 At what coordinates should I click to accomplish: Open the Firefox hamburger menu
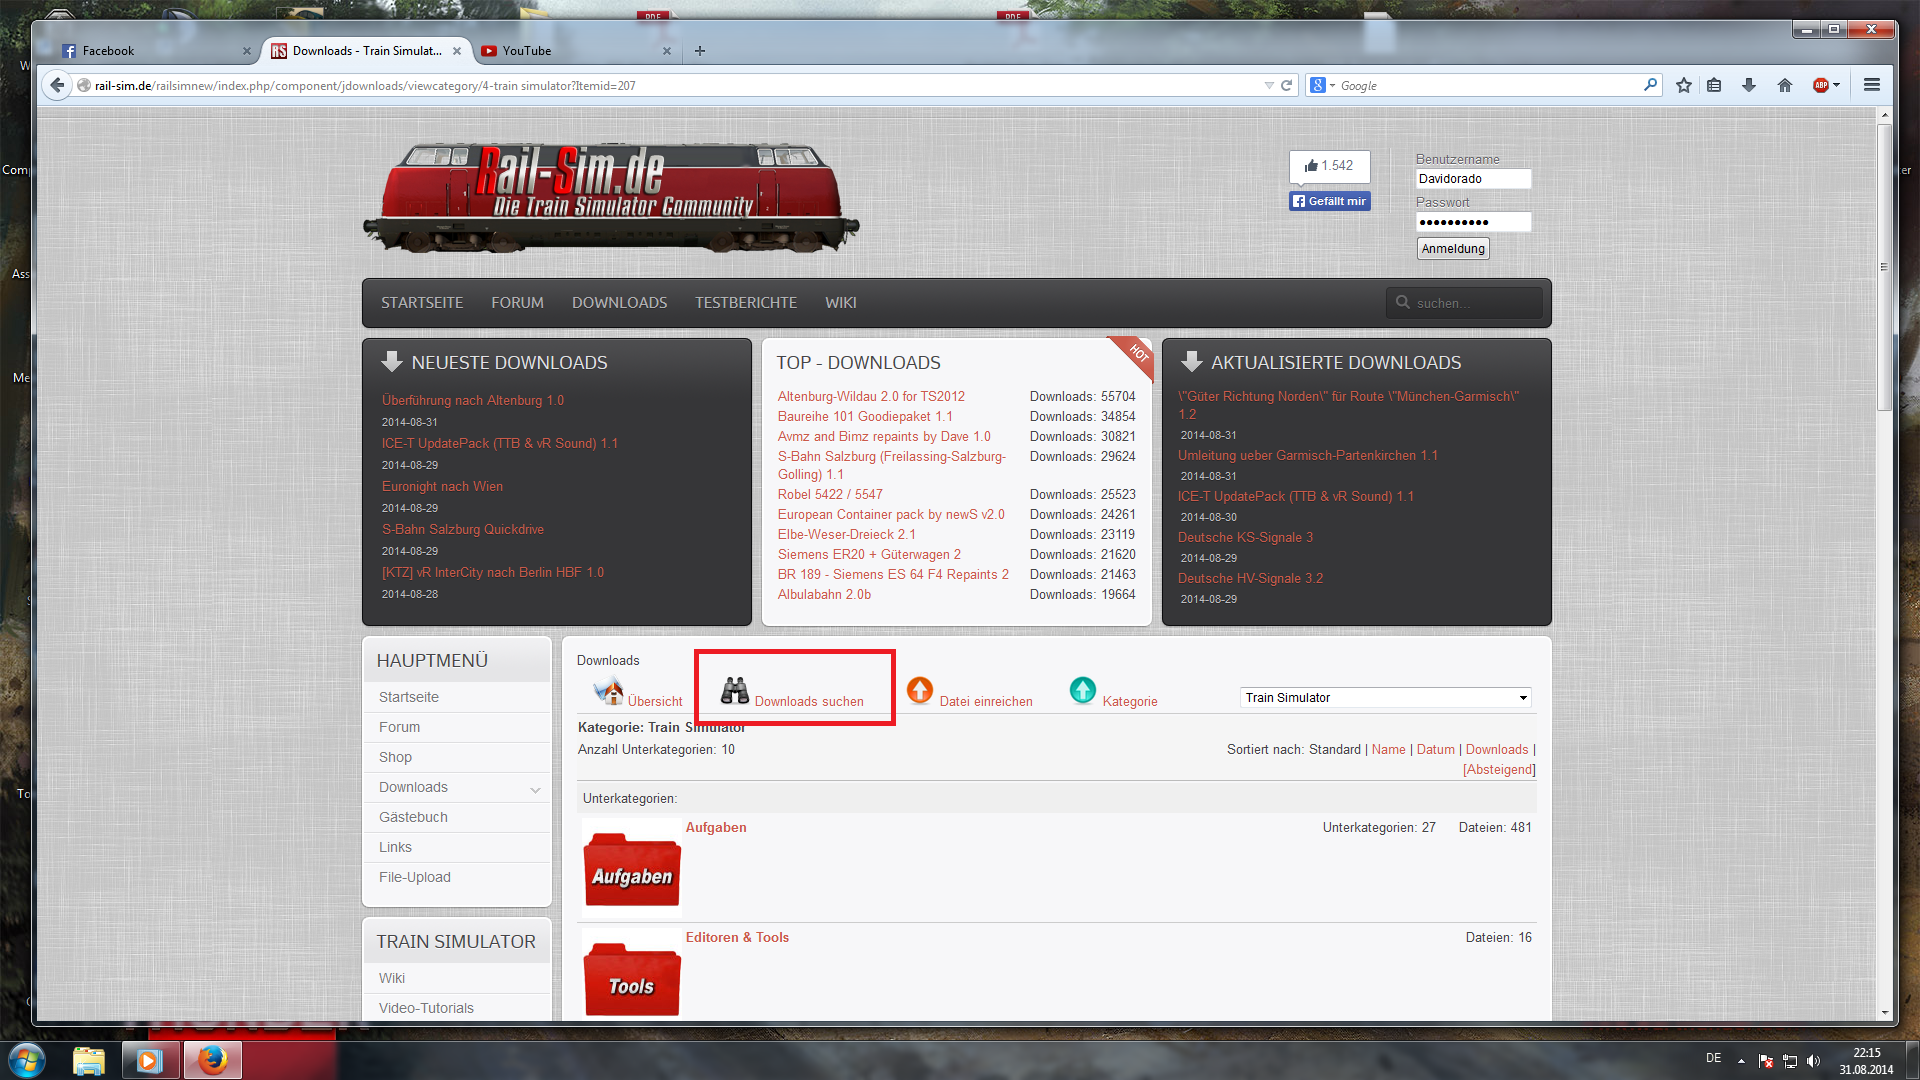[x=1872, y=85]
